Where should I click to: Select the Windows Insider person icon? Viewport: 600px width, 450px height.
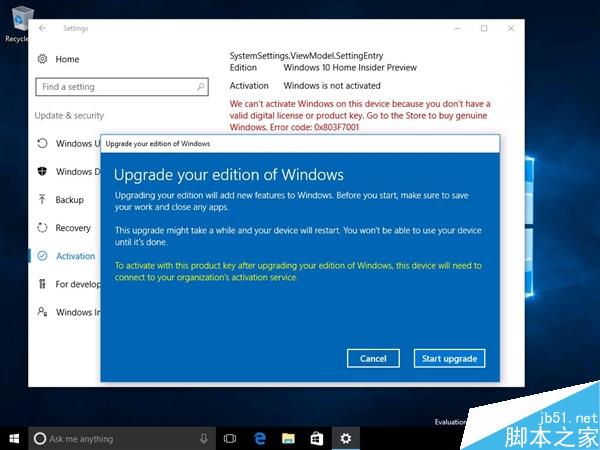42,312
